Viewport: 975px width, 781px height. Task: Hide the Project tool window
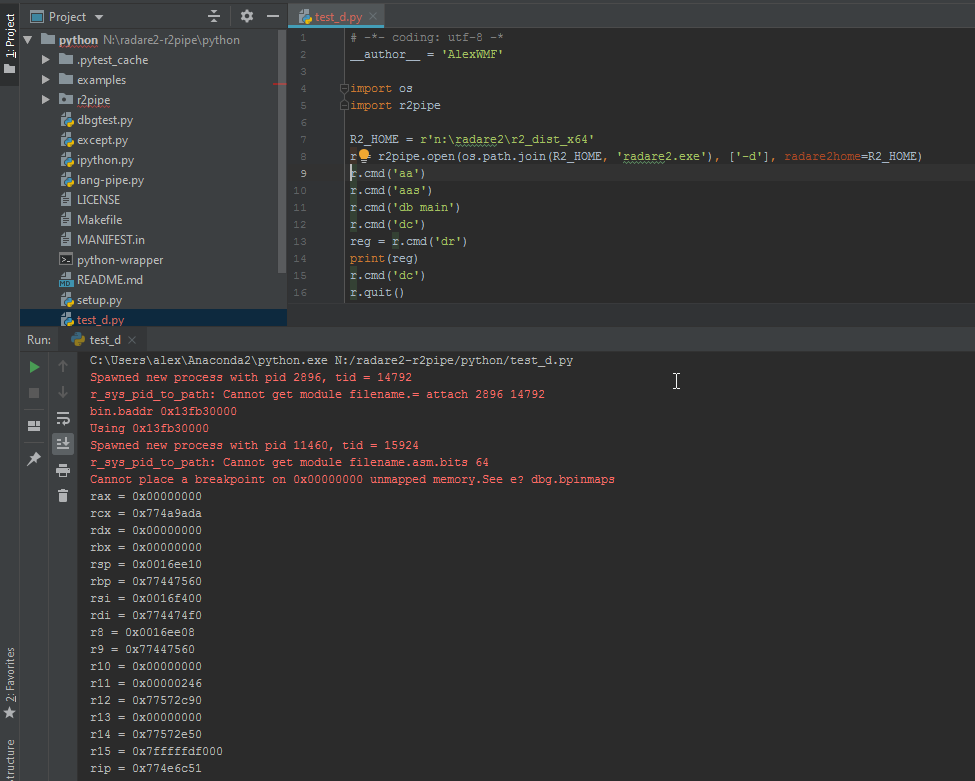click(271, 15)
